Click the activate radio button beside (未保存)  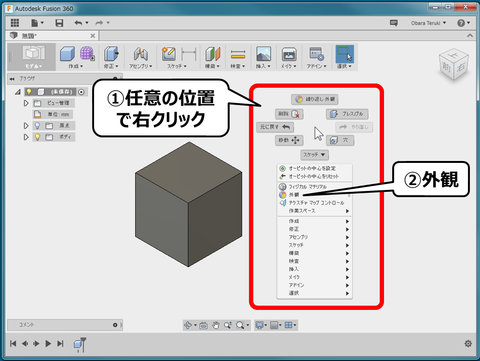click(82, 92)
